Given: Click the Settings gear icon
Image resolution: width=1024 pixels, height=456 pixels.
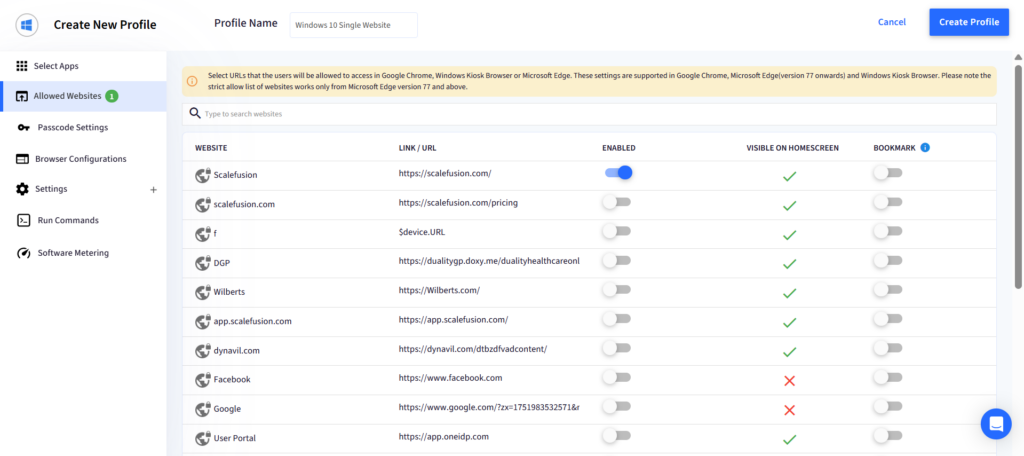Looking at the screenshot, I should [x=23, y=189].
